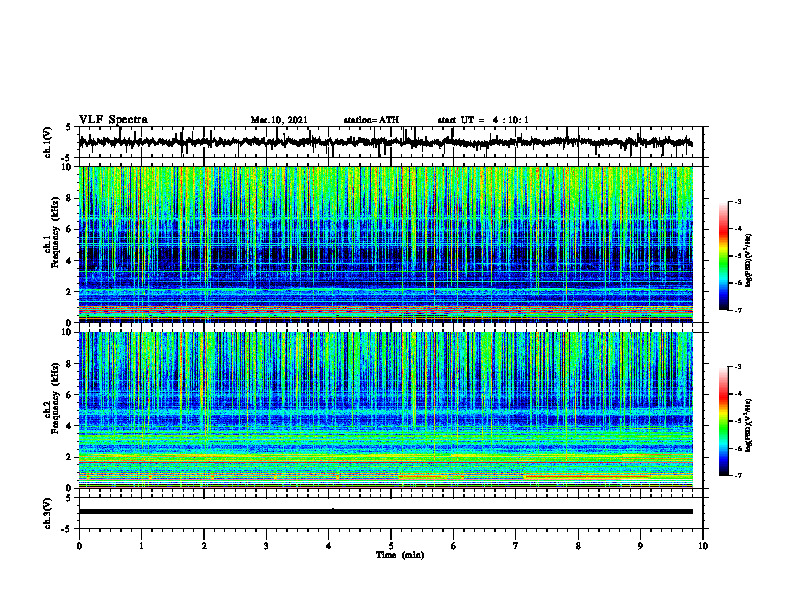
Task: Click the 'station=ATH' header label
Action: pos(371,120)
